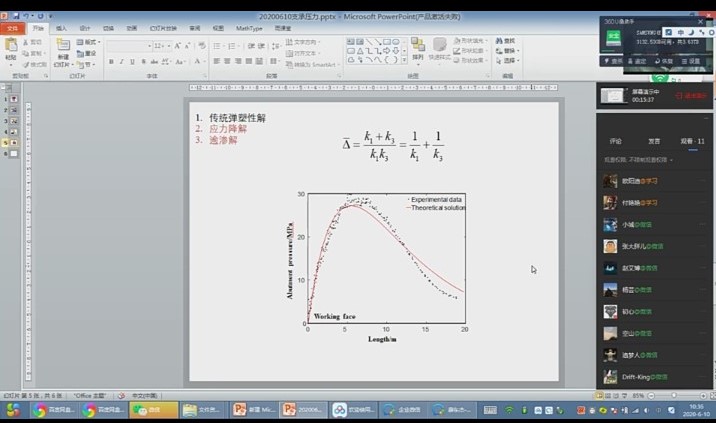Viewport: 716px width, 423px height.
Task: Decrease font size with the small A icon
Action: tap(188, 46)
